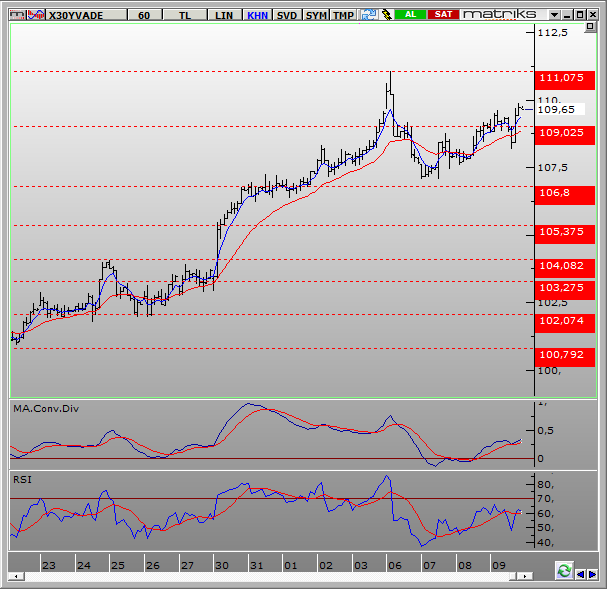This screenshot has width=607, height=589.
Task: Click the blue refresh arrows icon
Action: click(368, 15)
